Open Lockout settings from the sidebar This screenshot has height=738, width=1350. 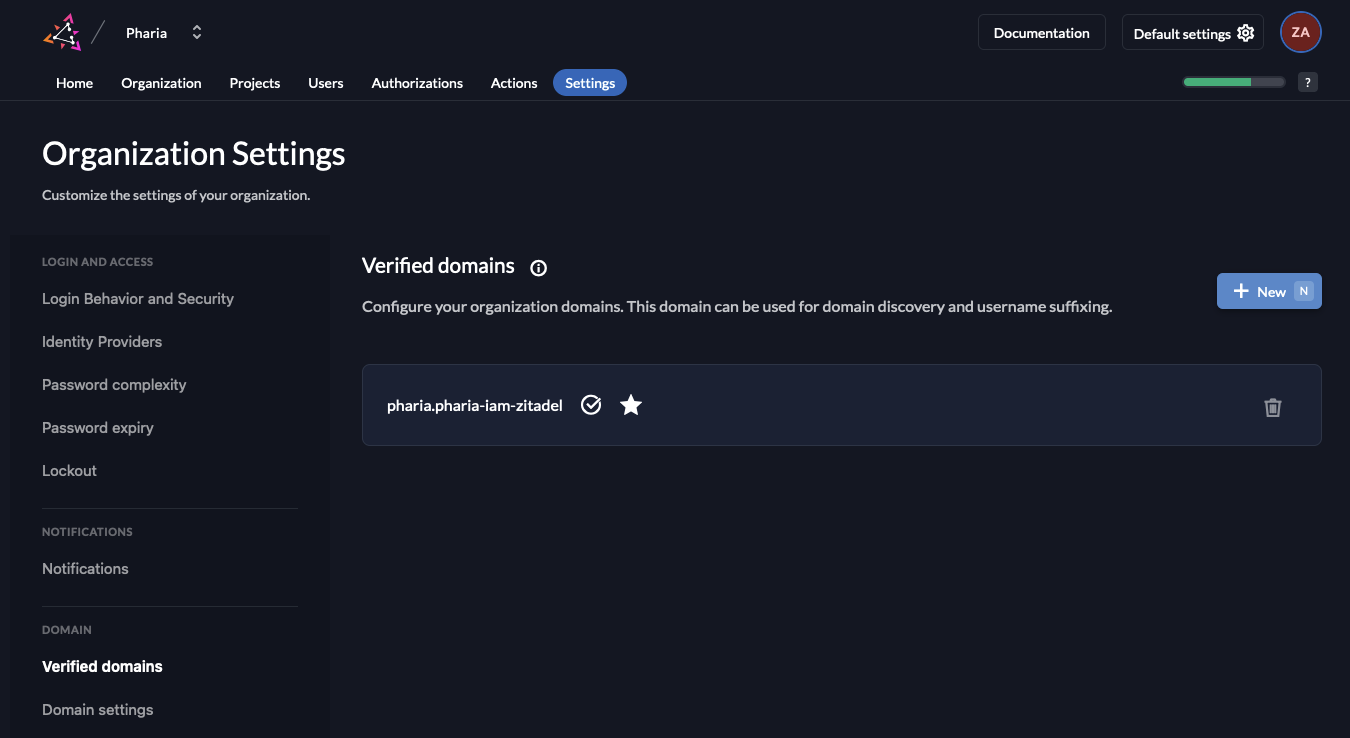point(69,470)
